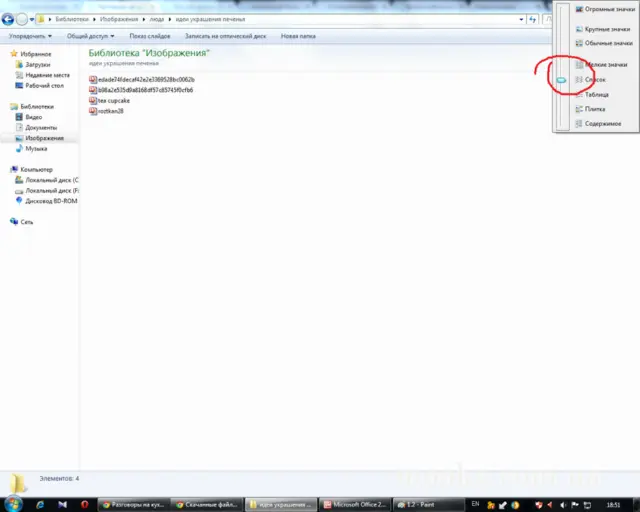The width and height of the screenshot is (640, 512).
Task: Click люда breadcrumb in address bar
Action: 157,19
